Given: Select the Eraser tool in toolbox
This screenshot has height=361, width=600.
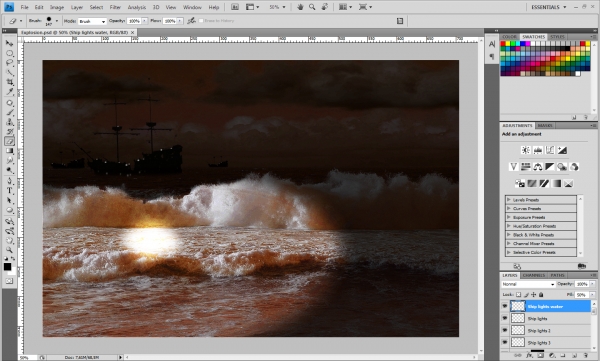Looking at the screenshot, I should (x=9, y=141).
